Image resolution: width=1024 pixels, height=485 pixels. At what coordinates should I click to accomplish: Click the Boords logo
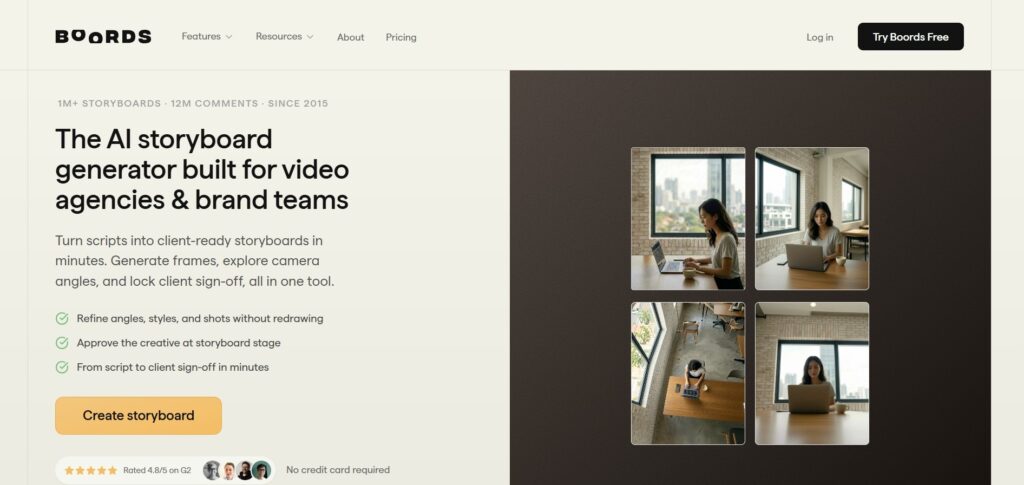[x=103, y=37]
